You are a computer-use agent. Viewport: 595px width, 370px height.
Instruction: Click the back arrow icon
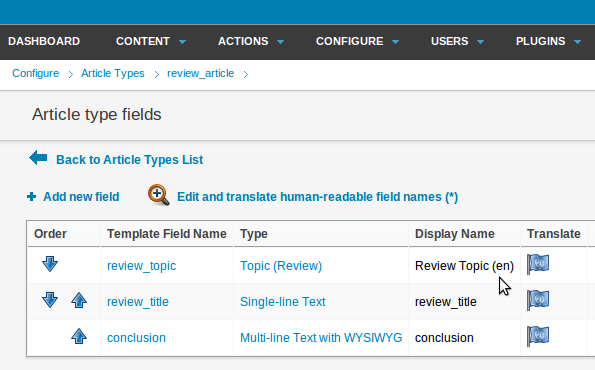(x=38, y=158)
